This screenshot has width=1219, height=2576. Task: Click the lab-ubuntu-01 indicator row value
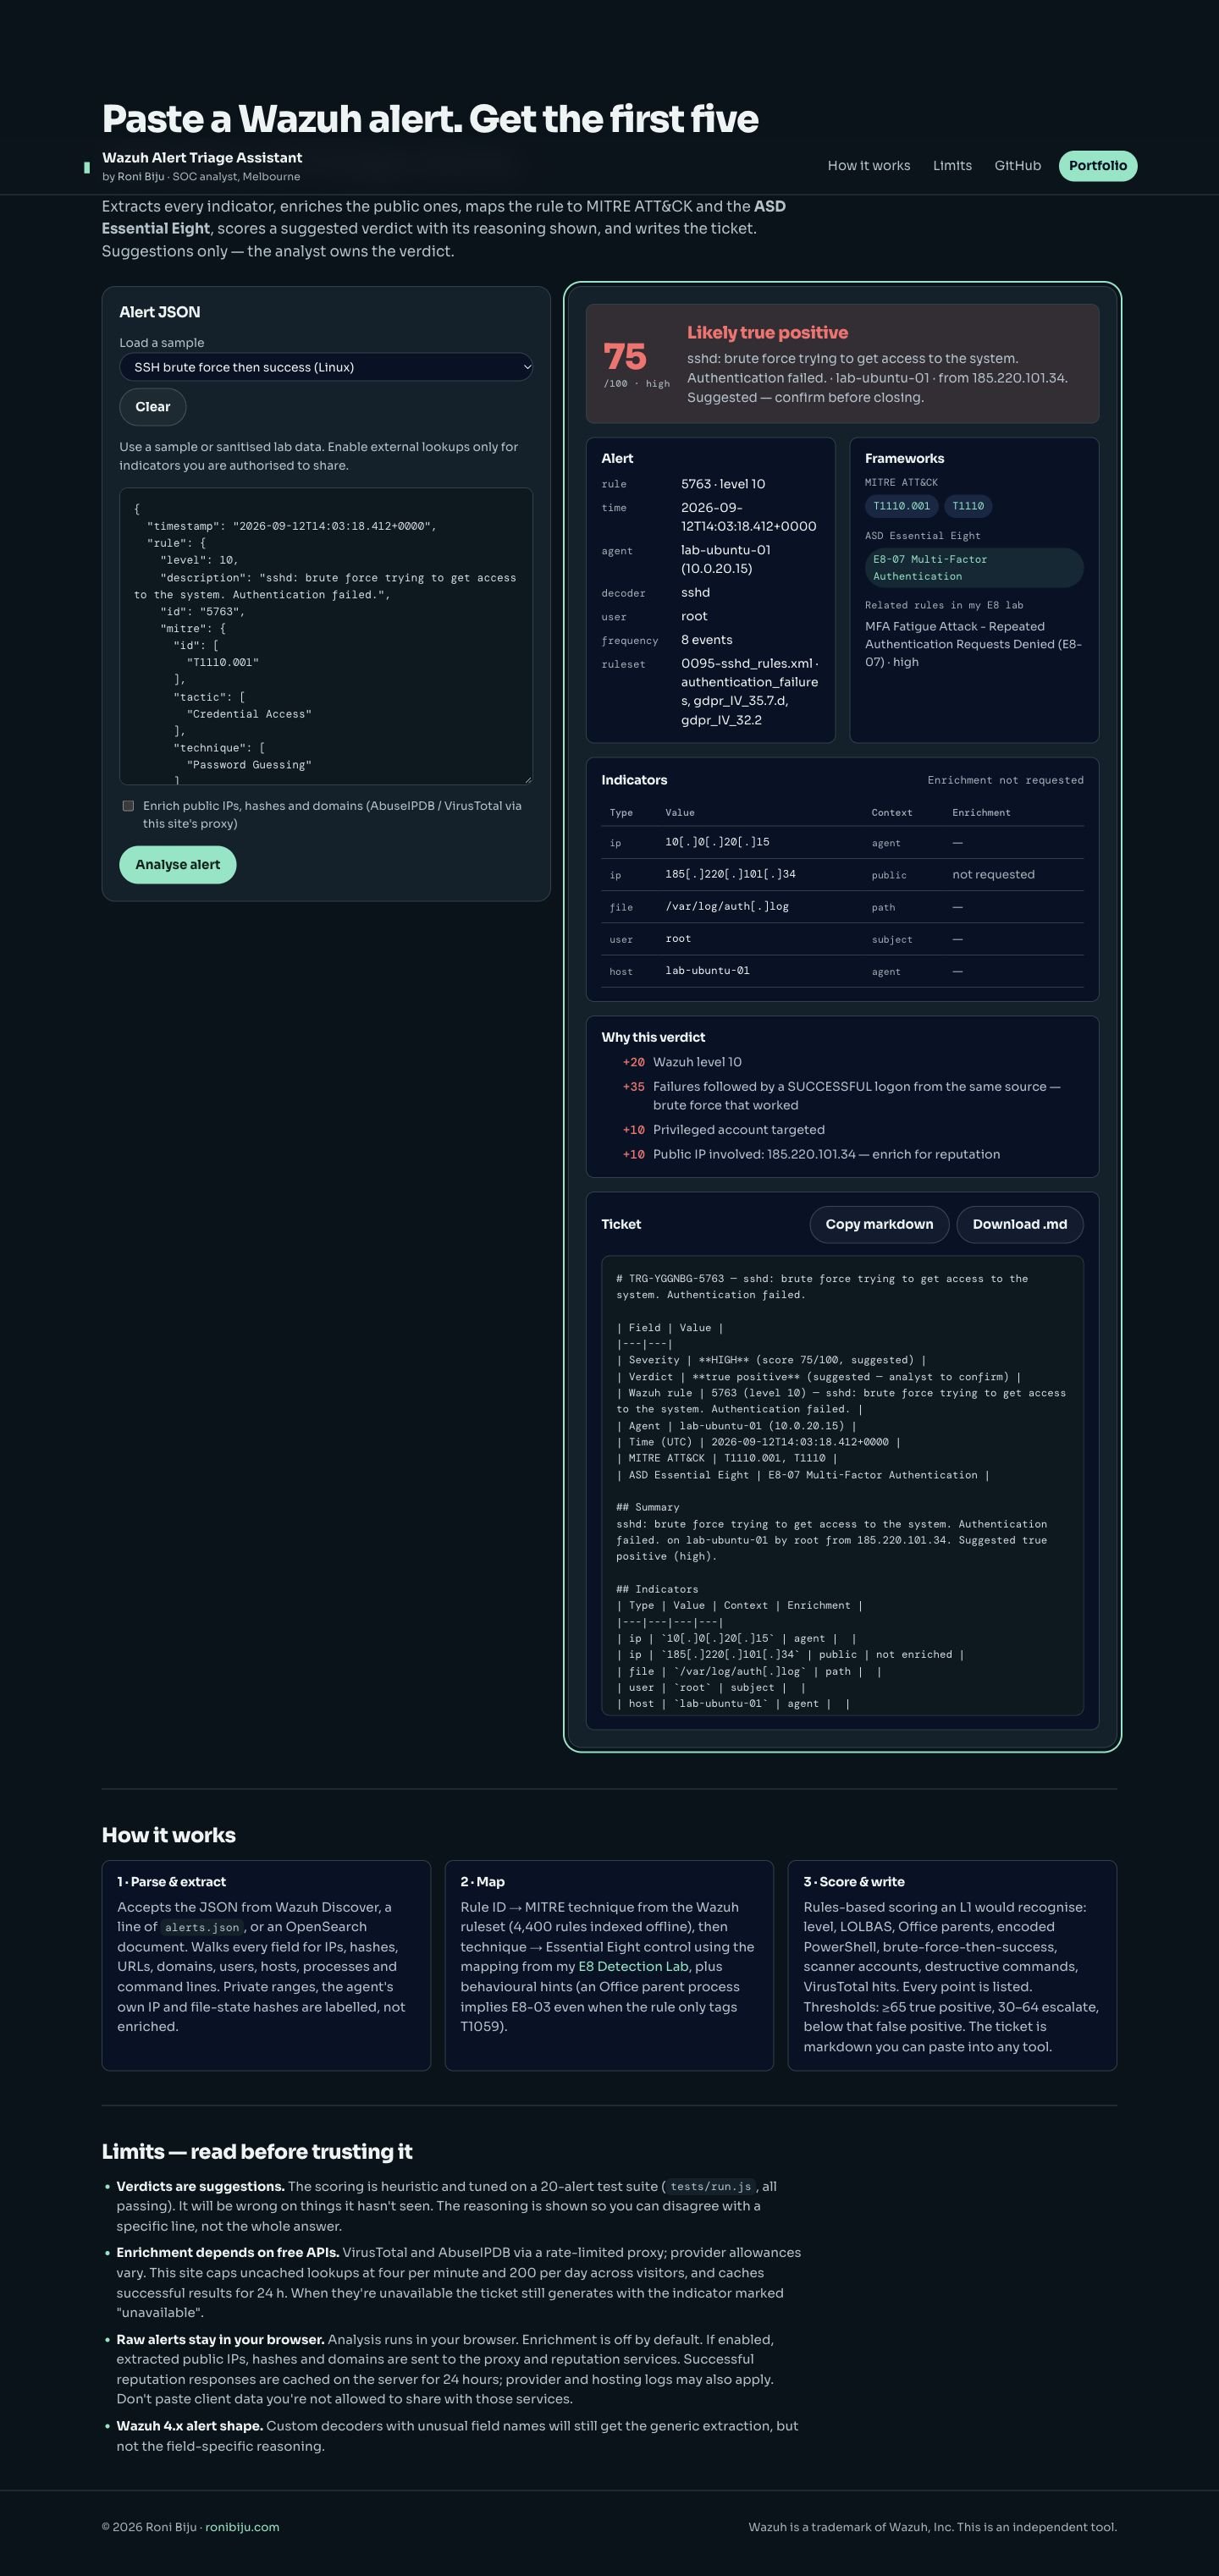click(x=707, y=971)
